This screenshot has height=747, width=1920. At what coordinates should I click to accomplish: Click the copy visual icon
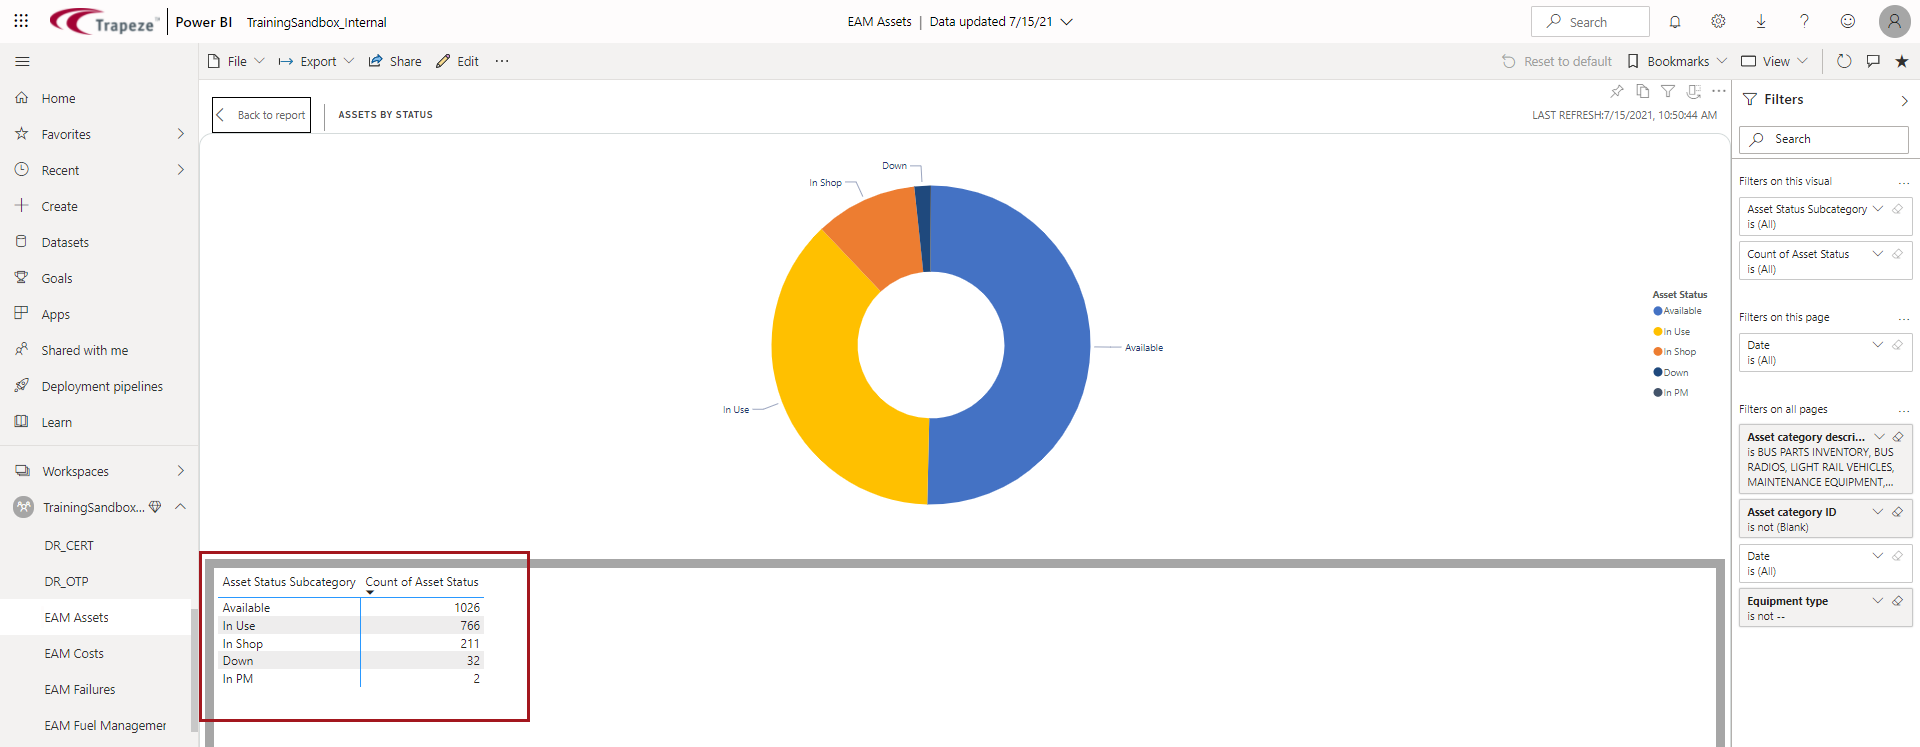click(1642, 91)
